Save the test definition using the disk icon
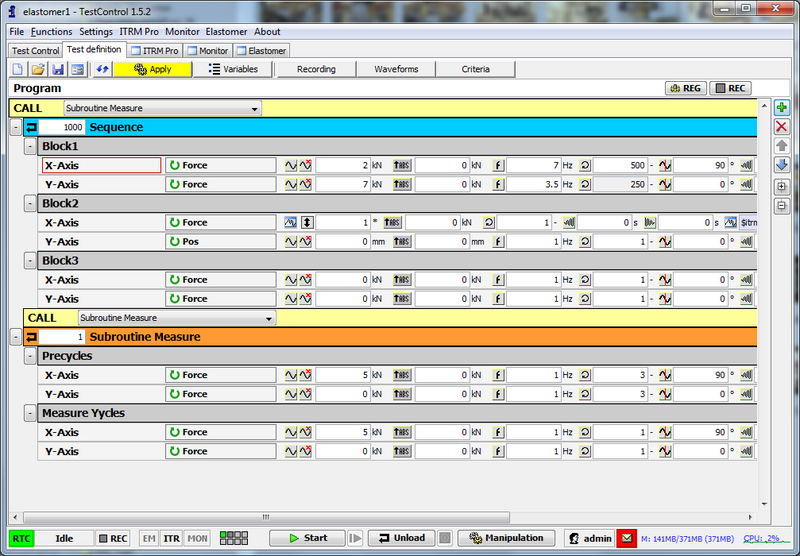The width and height of the screenshot is (800, 556). 58,69
